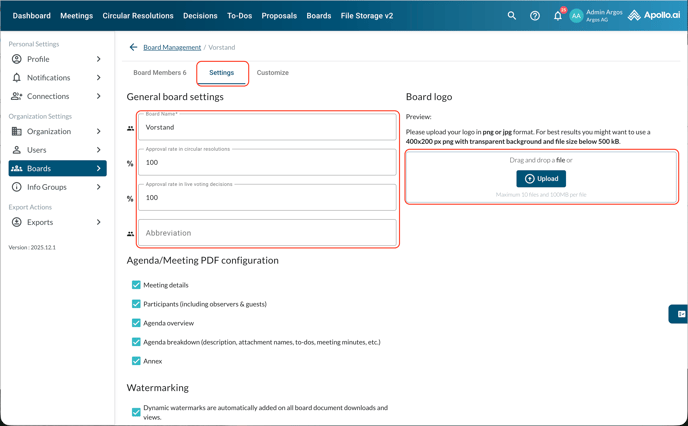688x426 pixels.
Task: Open the notifications bell icon
Action: click(x=558, y=16)
